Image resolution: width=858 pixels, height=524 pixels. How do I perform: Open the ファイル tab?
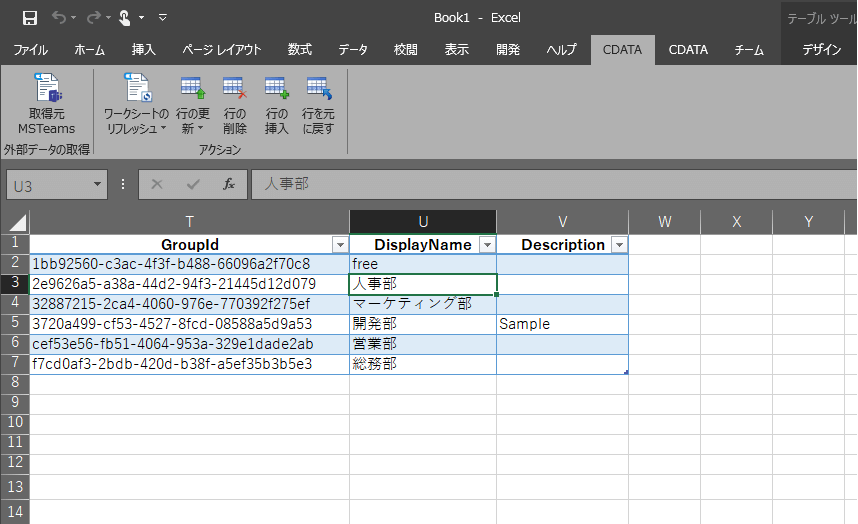coord(31,50)
